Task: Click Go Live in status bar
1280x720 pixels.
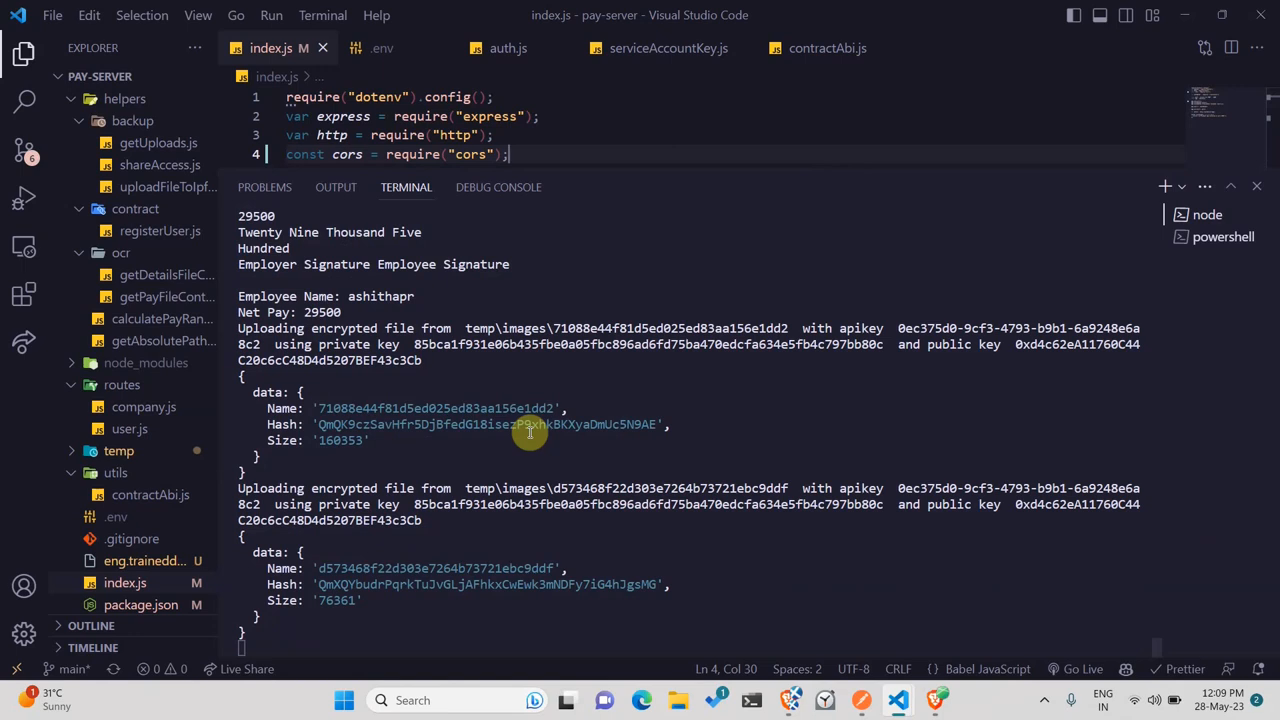Action: coord(1075,669)
